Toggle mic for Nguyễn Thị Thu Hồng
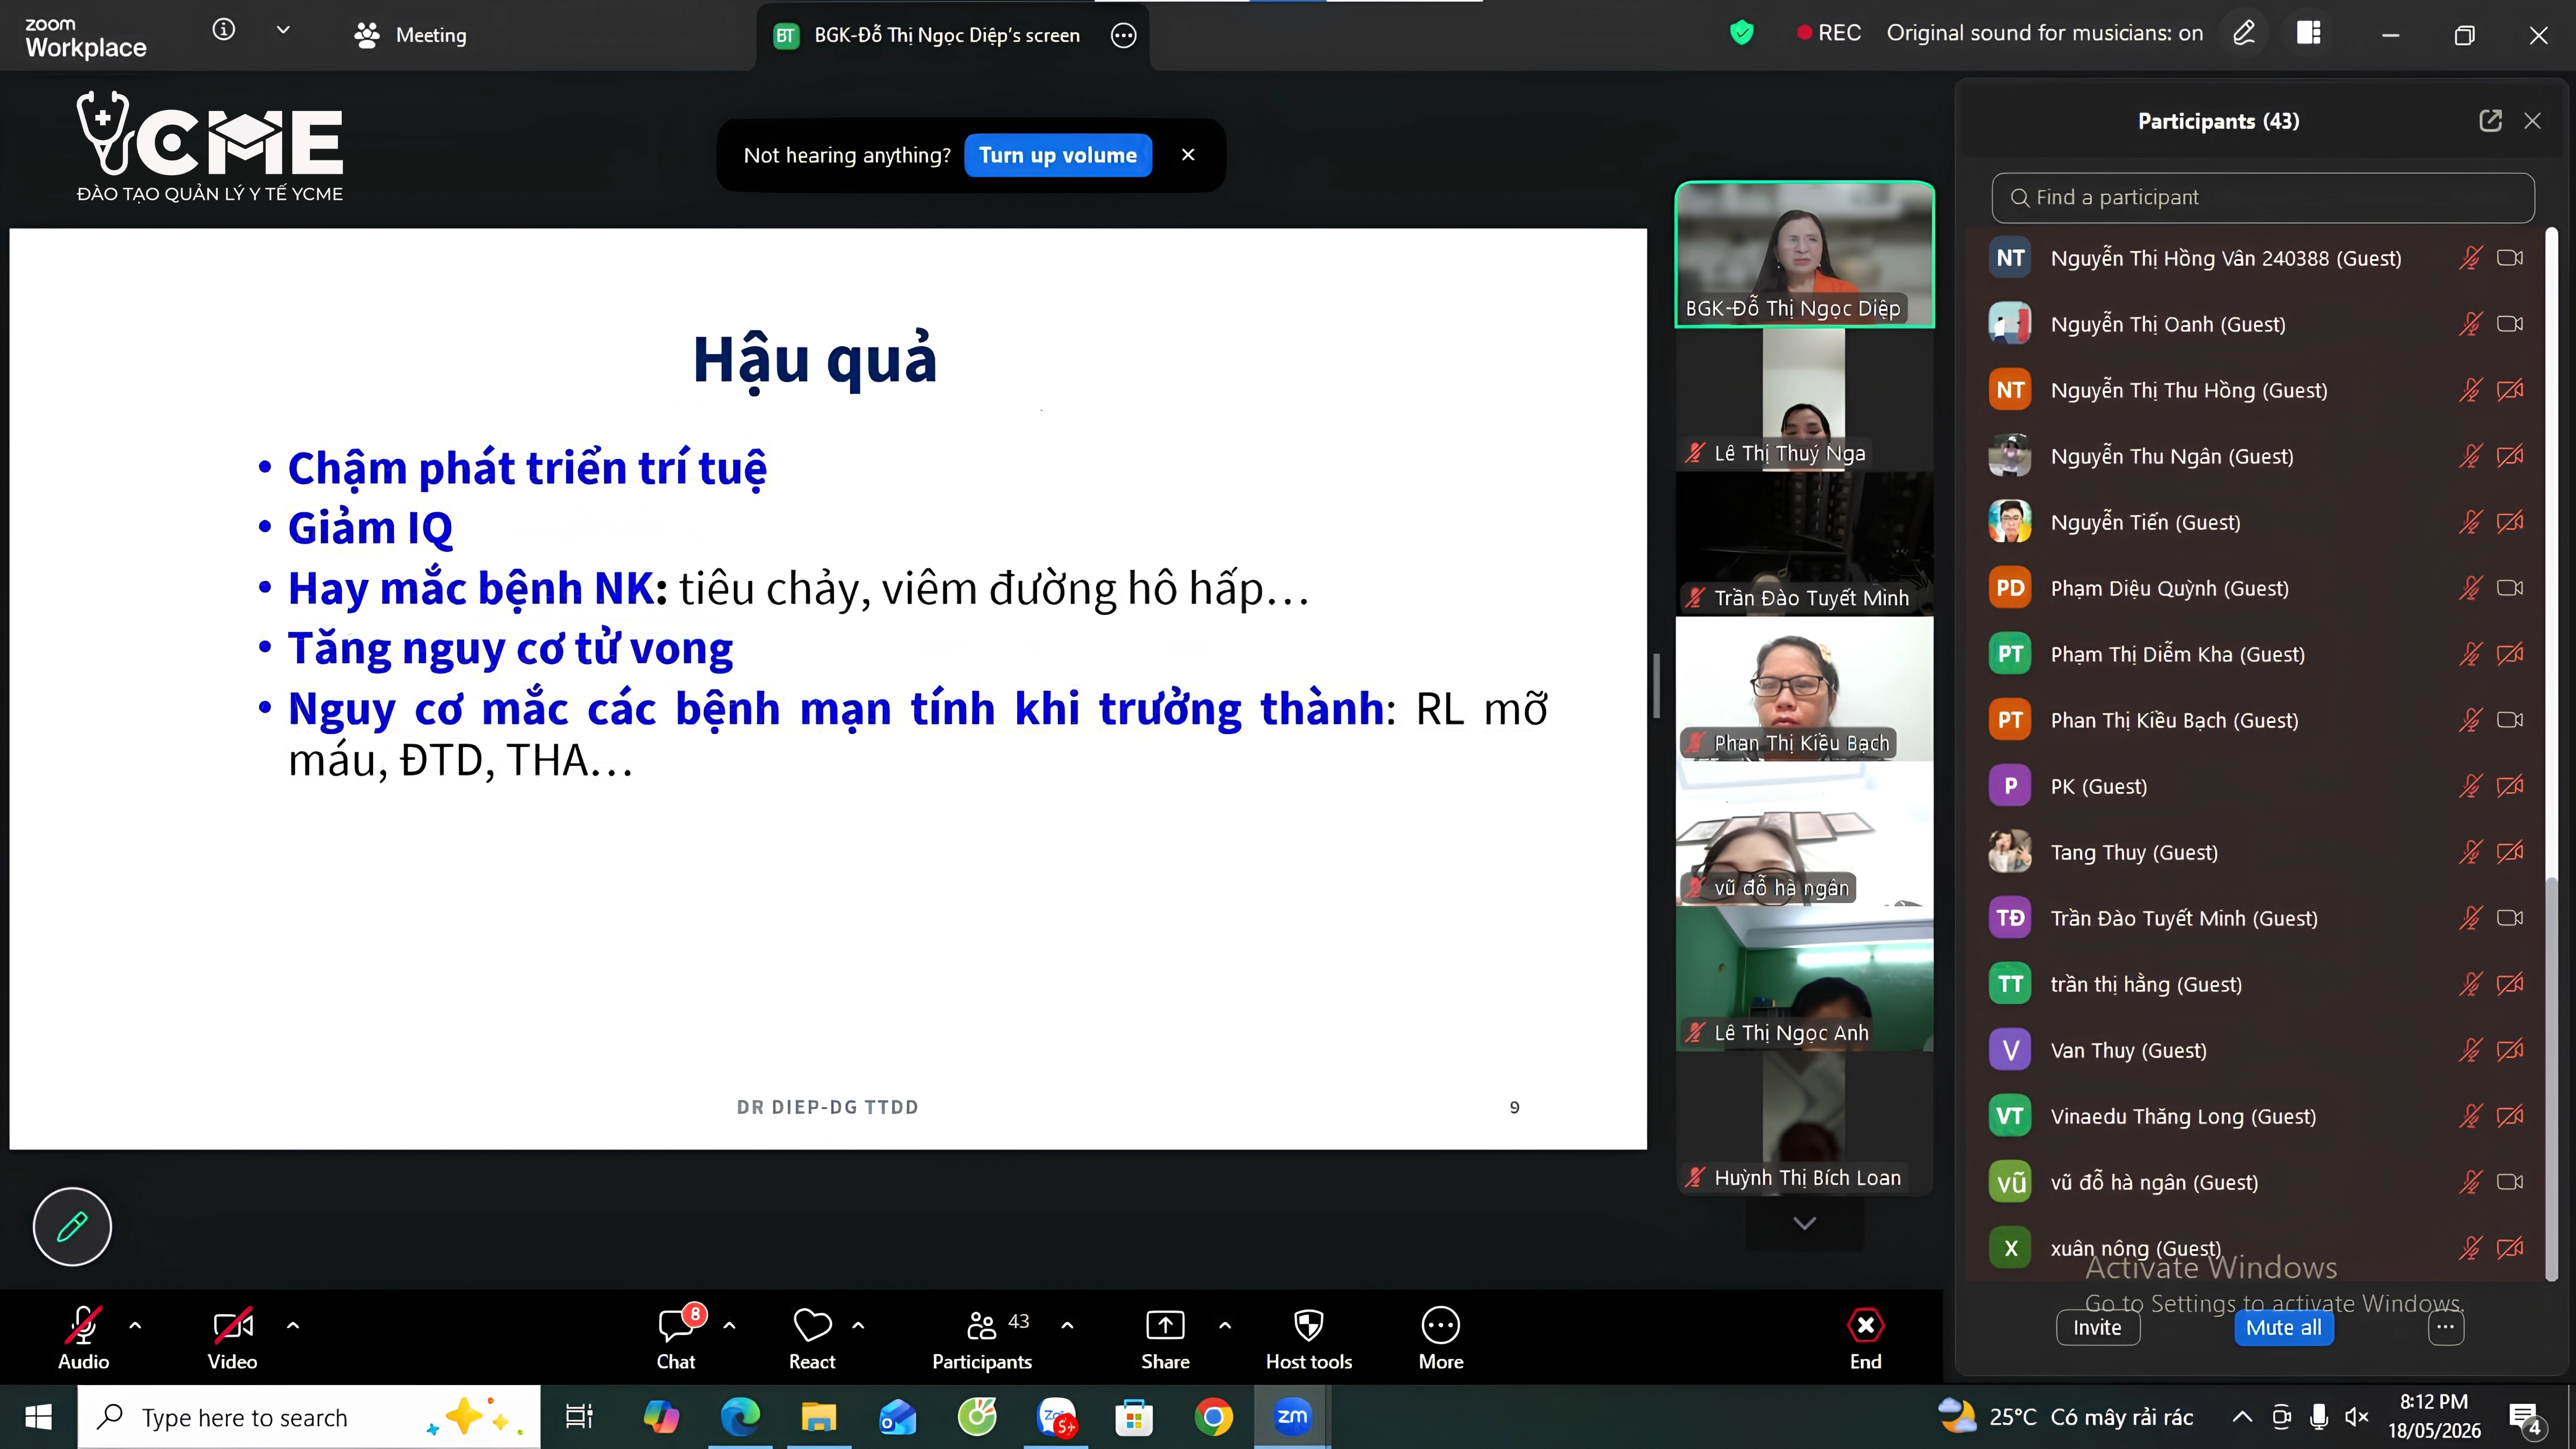 (x=2470, y=390)
